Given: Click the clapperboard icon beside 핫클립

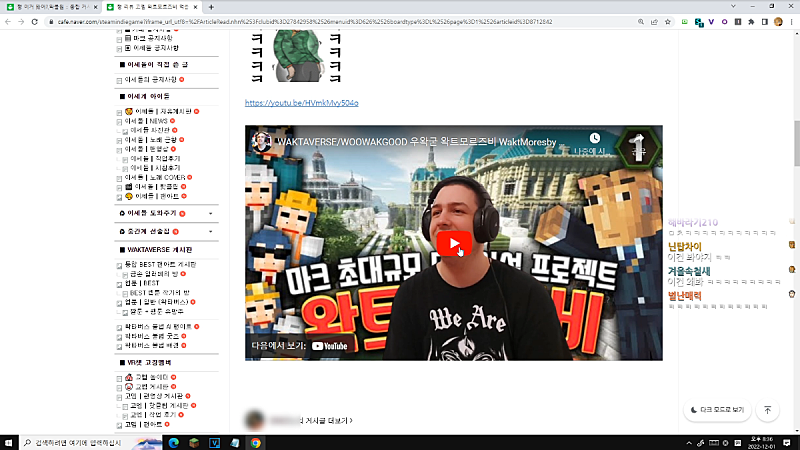Looking at the screenshot, I should [x=129, y=187].
